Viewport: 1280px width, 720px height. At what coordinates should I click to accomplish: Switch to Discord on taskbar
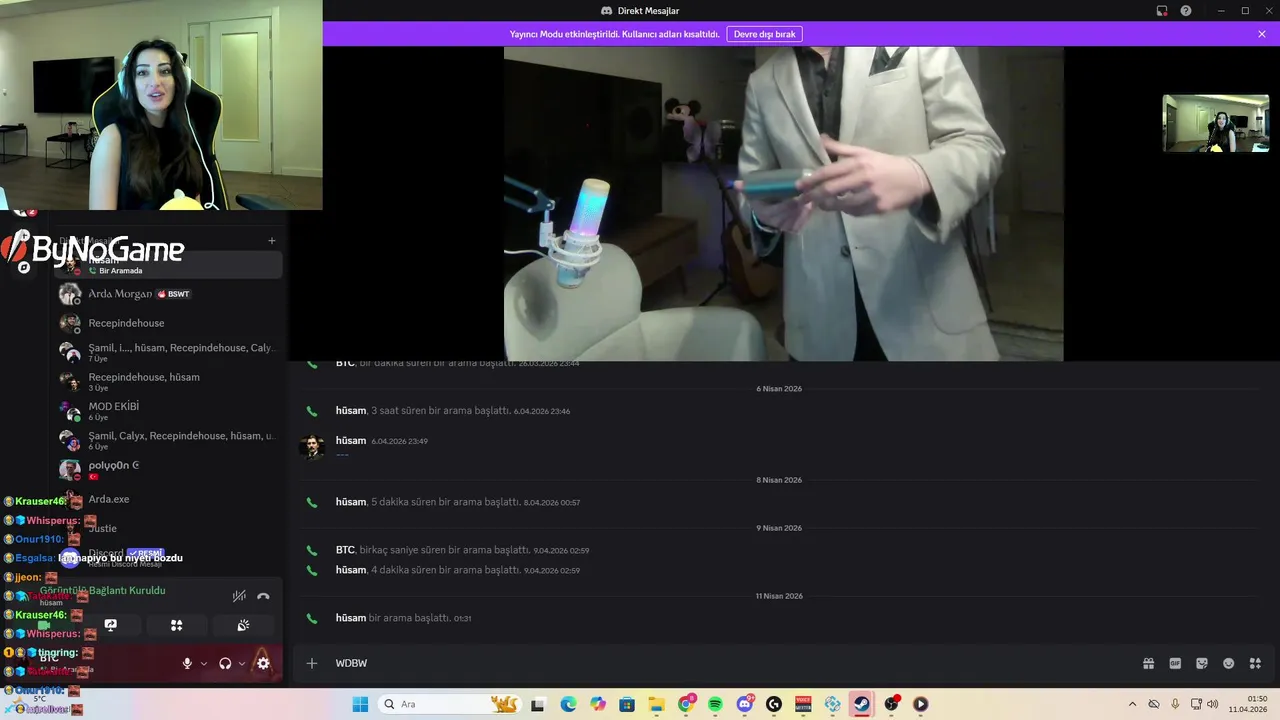[x=745, y=704]
